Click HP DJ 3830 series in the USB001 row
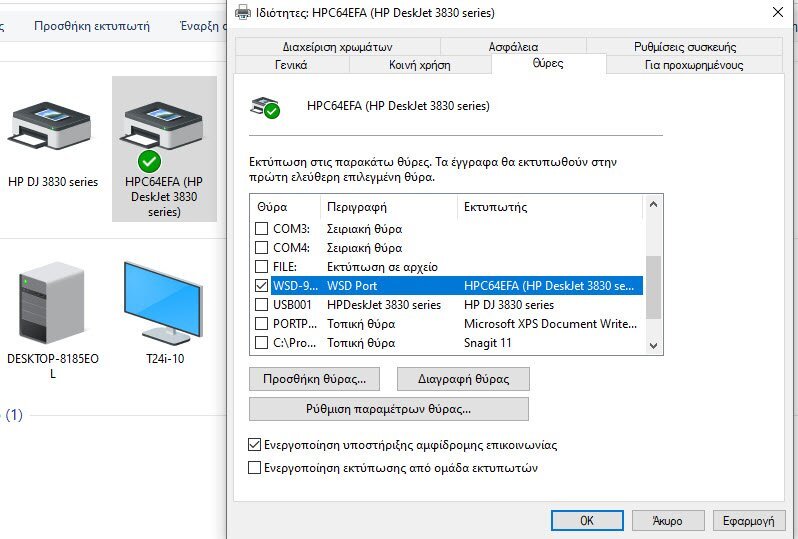 click(509, 305)
